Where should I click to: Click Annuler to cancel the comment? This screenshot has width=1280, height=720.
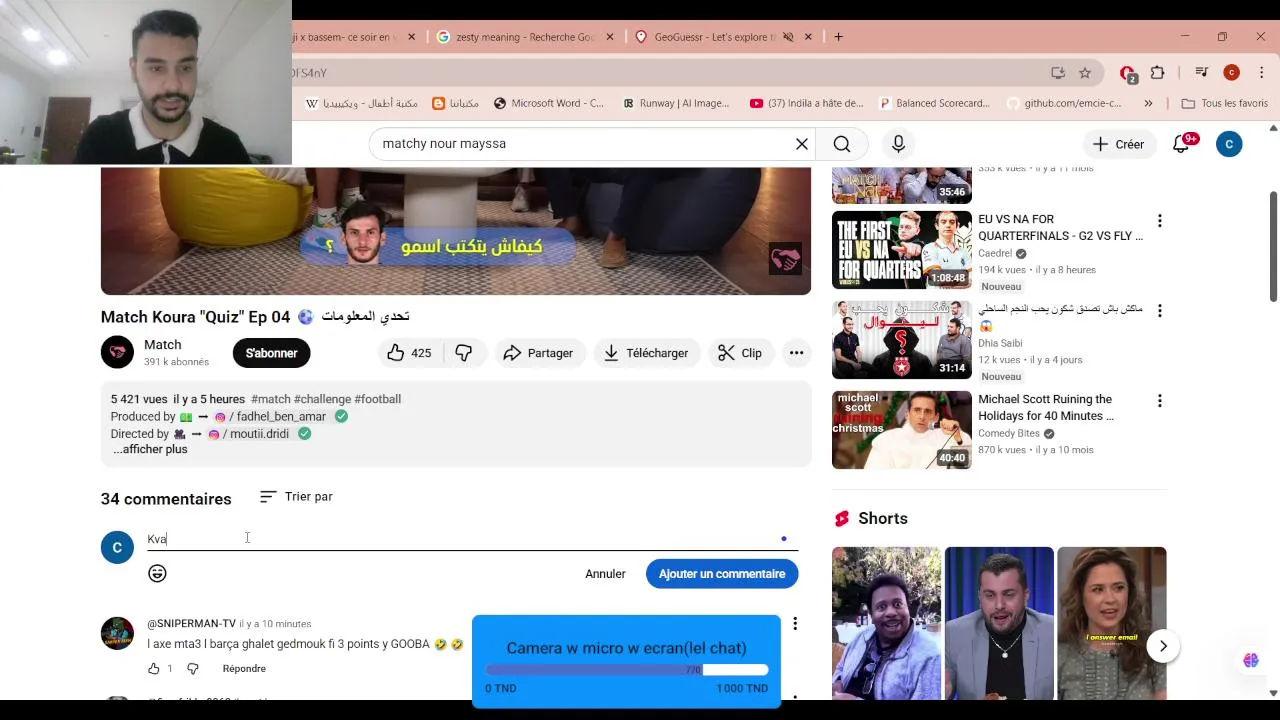[x=605, y=574]
